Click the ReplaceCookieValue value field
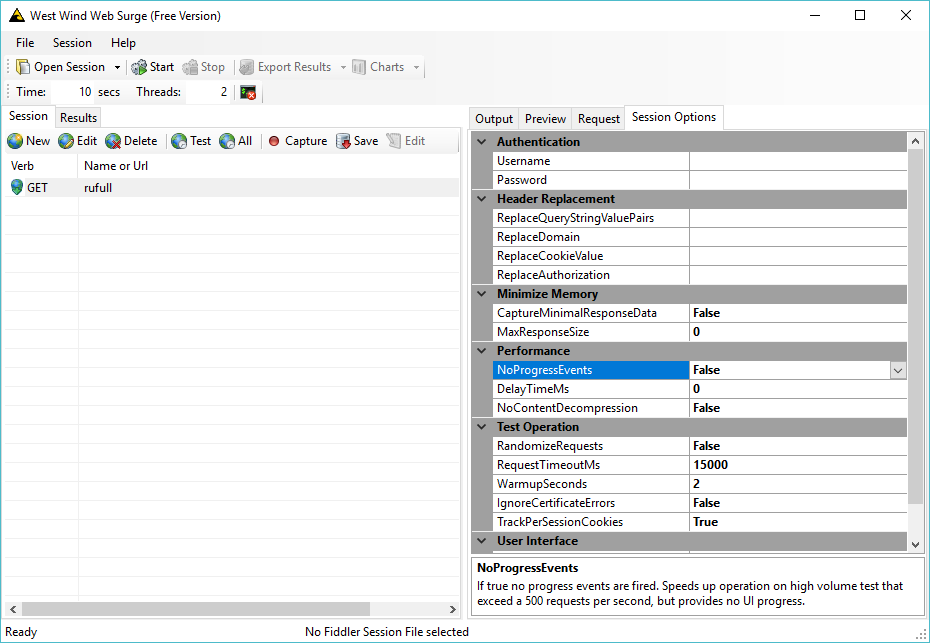Viewport: 930px width, 643px height. [798, 256]
